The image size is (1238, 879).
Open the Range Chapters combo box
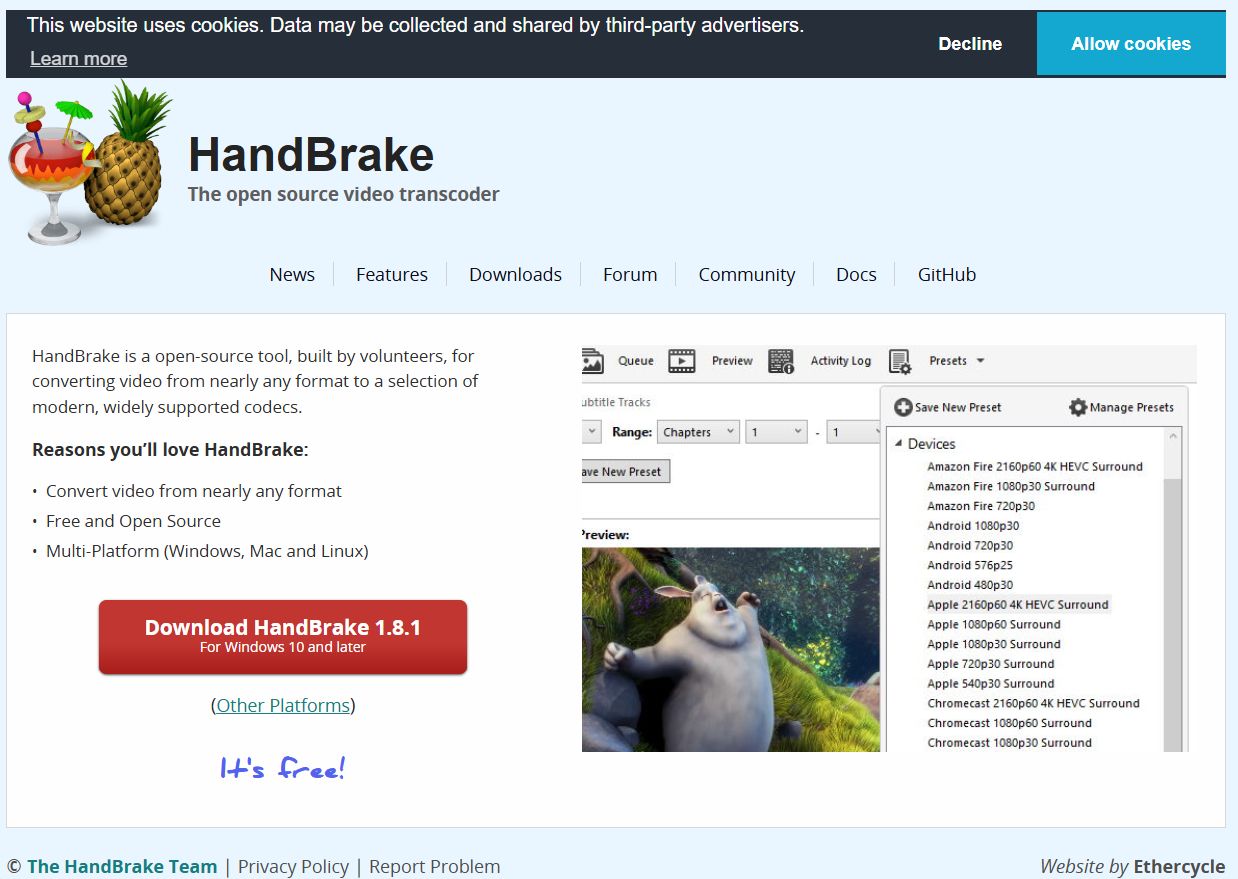pyautogui.click(x=698, y=432)
